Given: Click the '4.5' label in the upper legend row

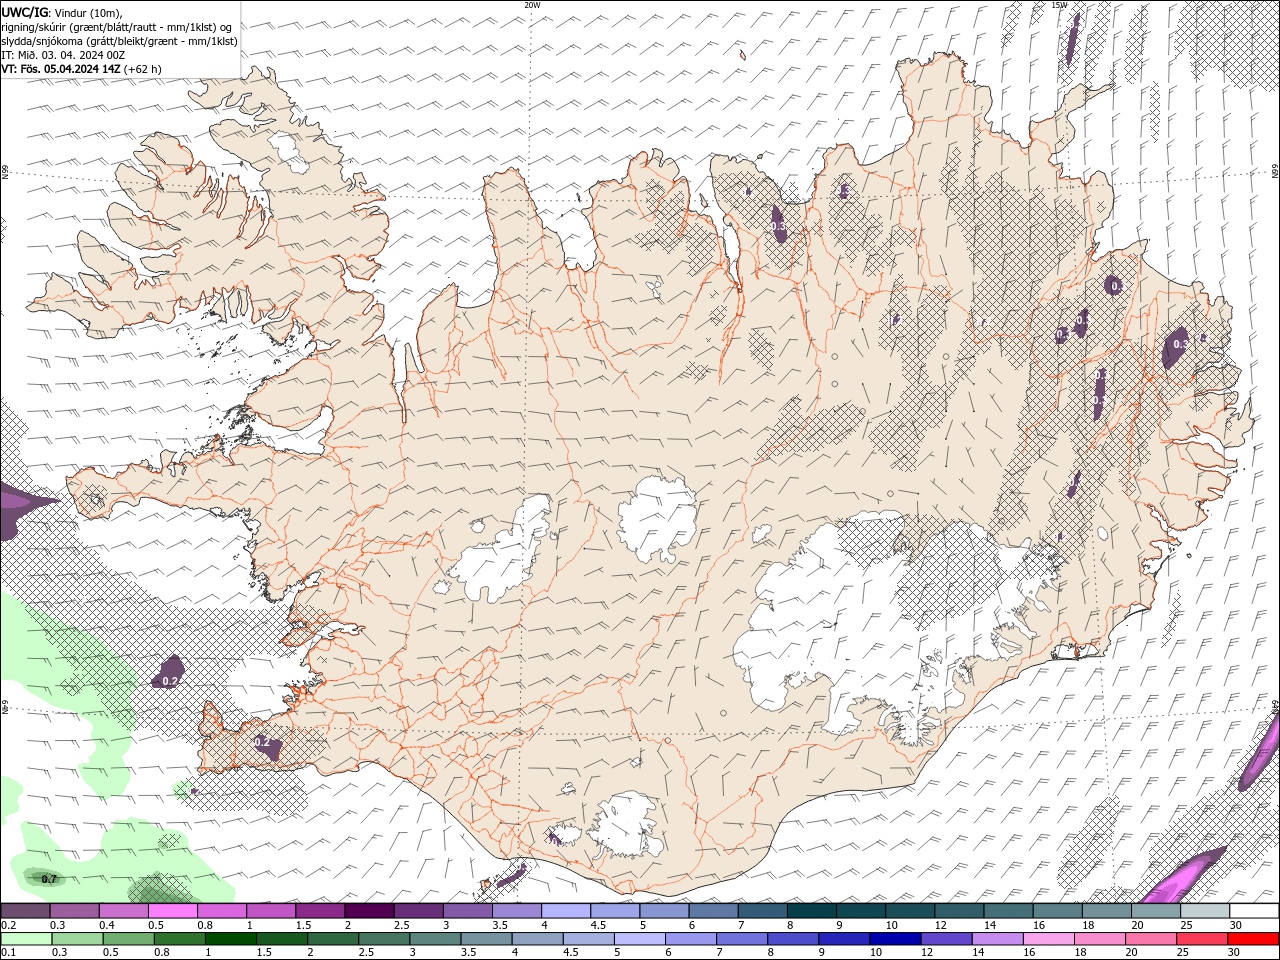Looking at the screenshot, I should point(598,925).
